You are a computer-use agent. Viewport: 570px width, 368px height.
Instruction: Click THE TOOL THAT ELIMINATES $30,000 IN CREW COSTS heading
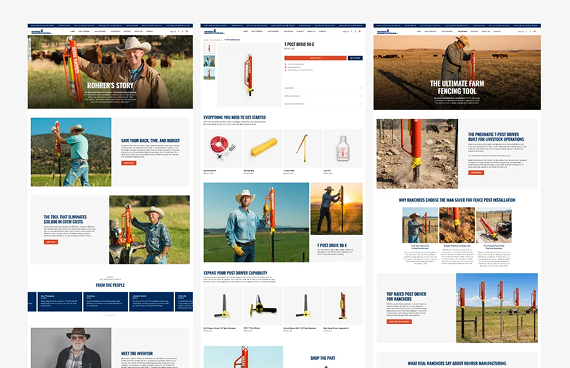tap(65, 219)
